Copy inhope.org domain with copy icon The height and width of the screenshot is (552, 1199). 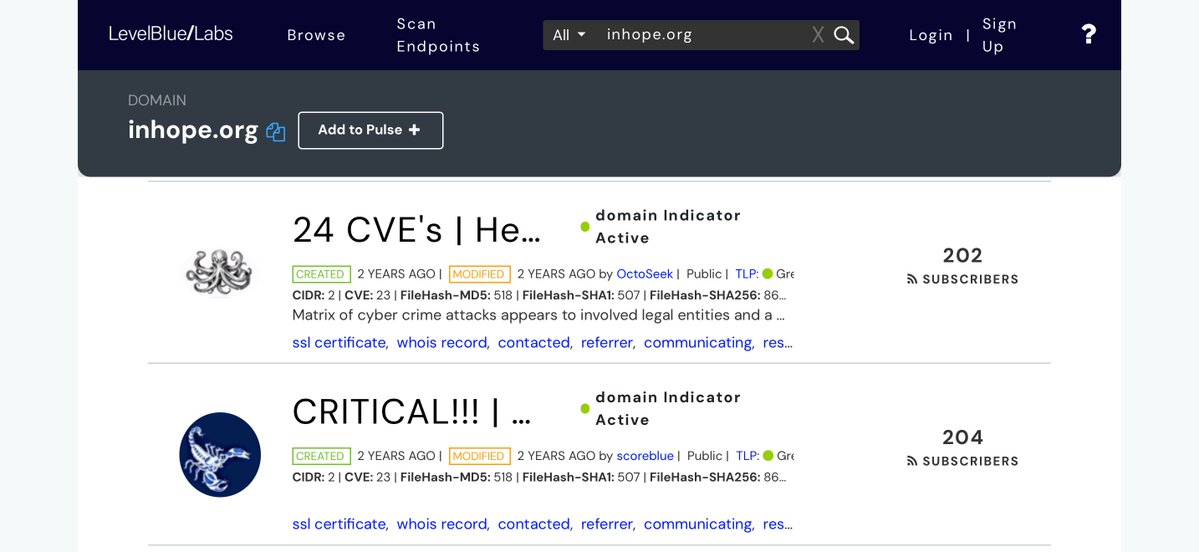click(276, 132)
